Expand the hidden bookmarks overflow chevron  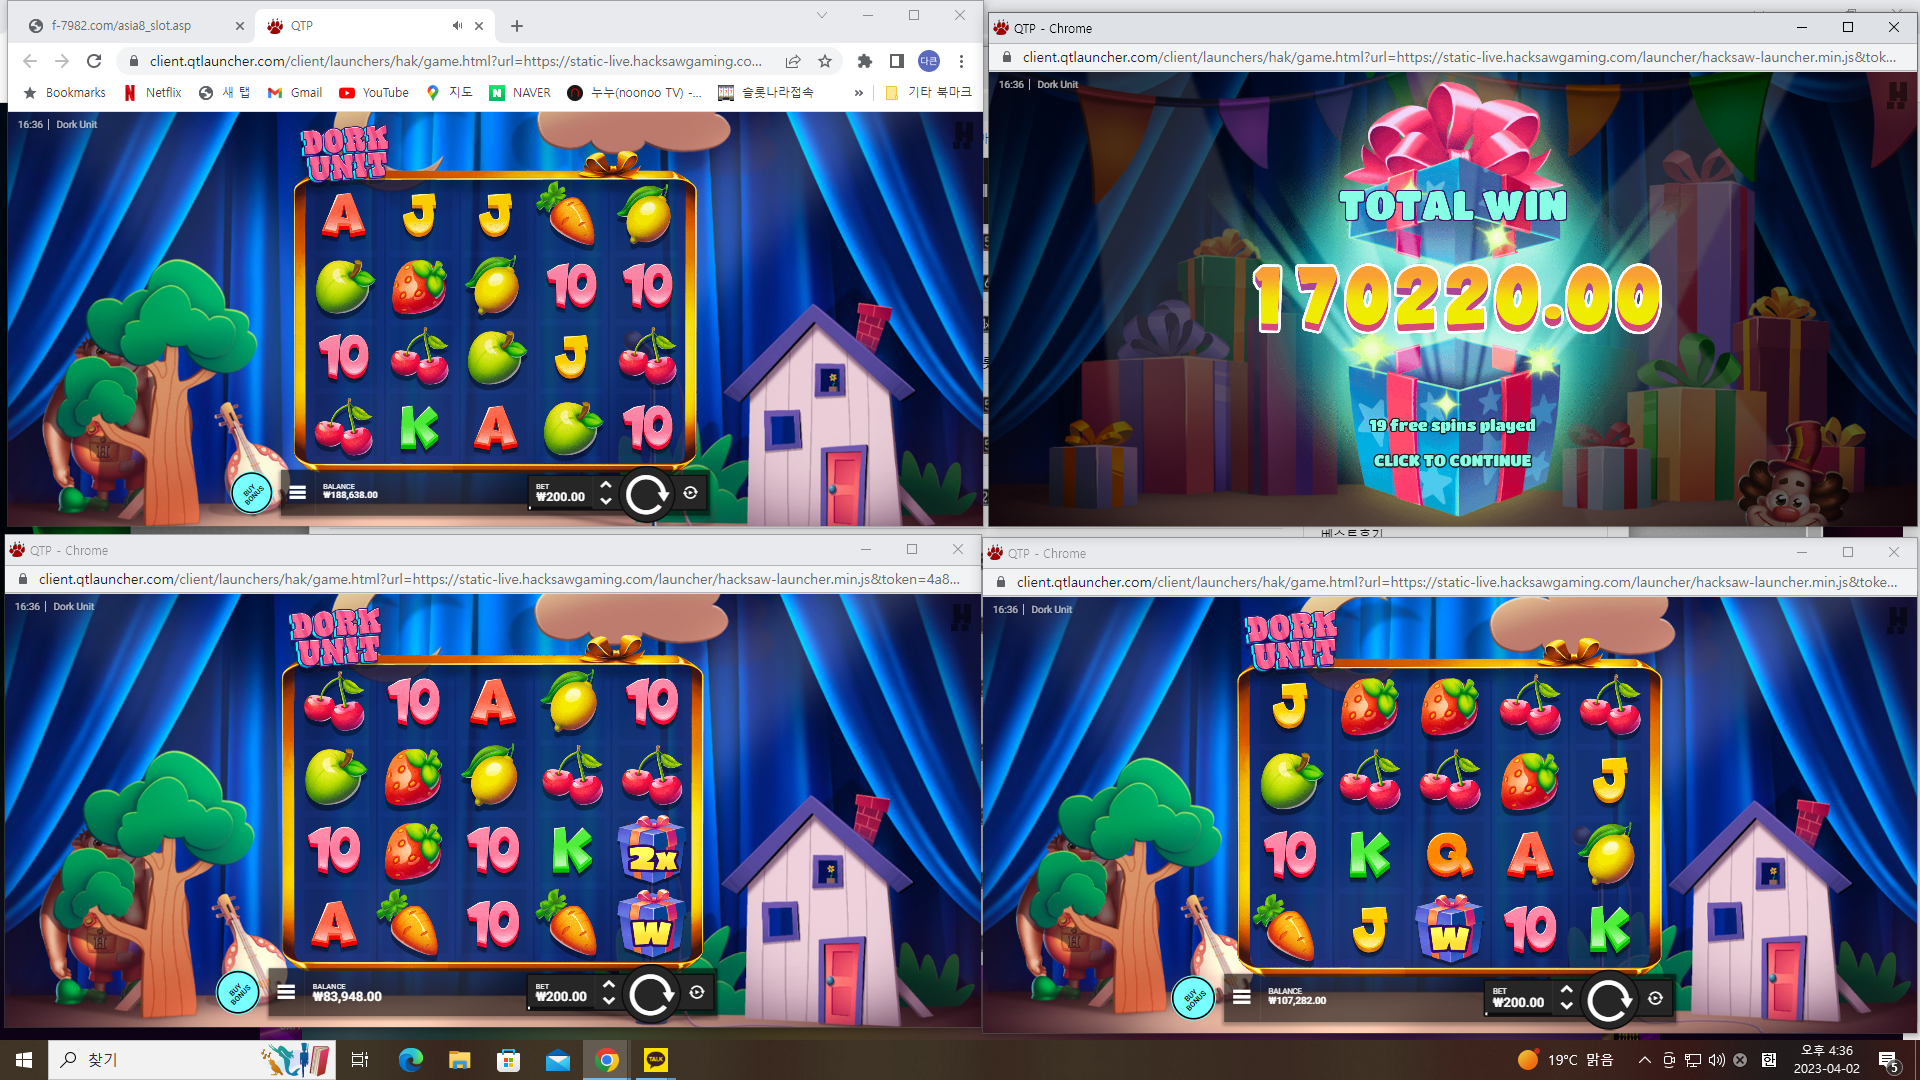click(858, 93)
